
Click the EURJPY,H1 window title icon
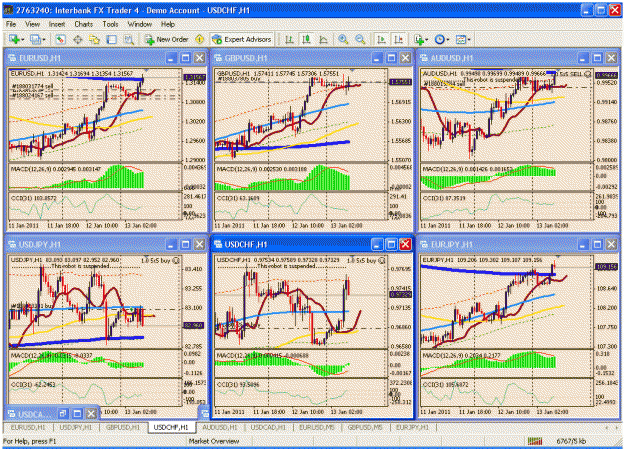424,244
